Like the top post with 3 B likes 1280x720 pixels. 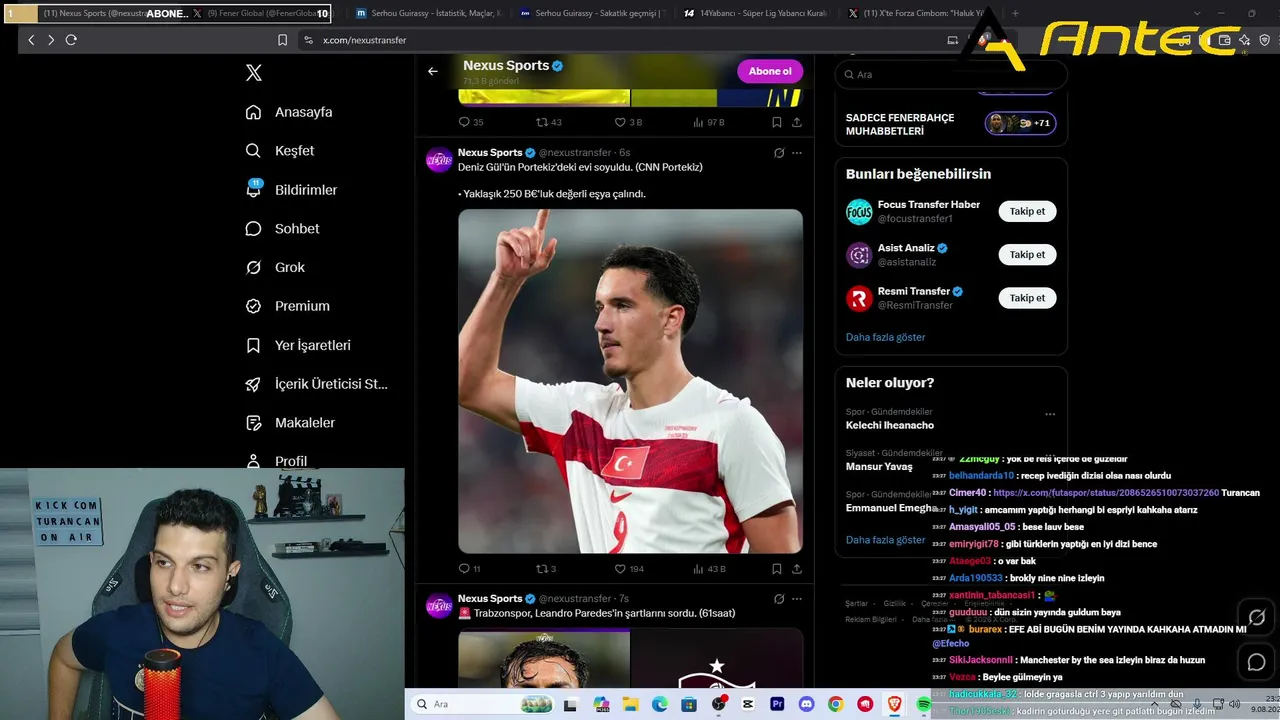pyautogui.click(x=628, y=122)
